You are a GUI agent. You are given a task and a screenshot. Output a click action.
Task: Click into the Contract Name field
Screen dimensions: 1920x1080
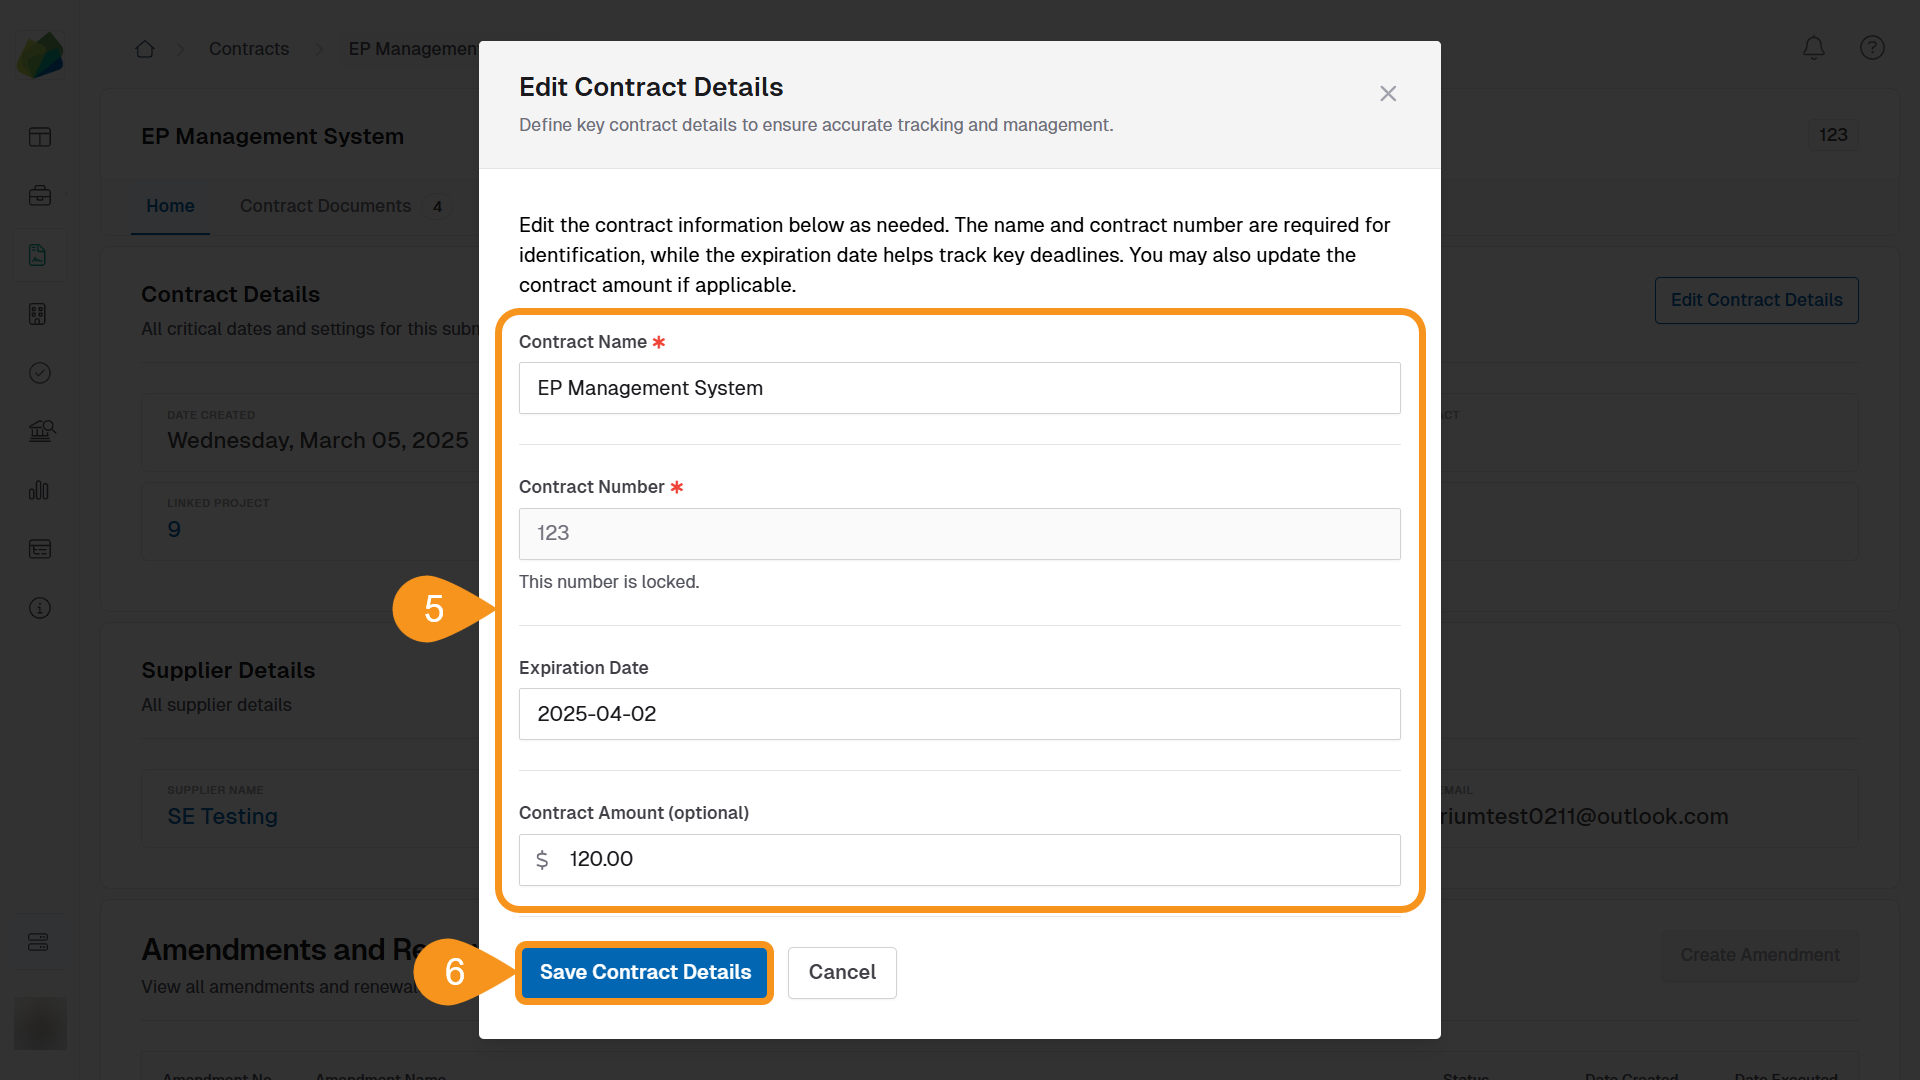click(959, 388)
